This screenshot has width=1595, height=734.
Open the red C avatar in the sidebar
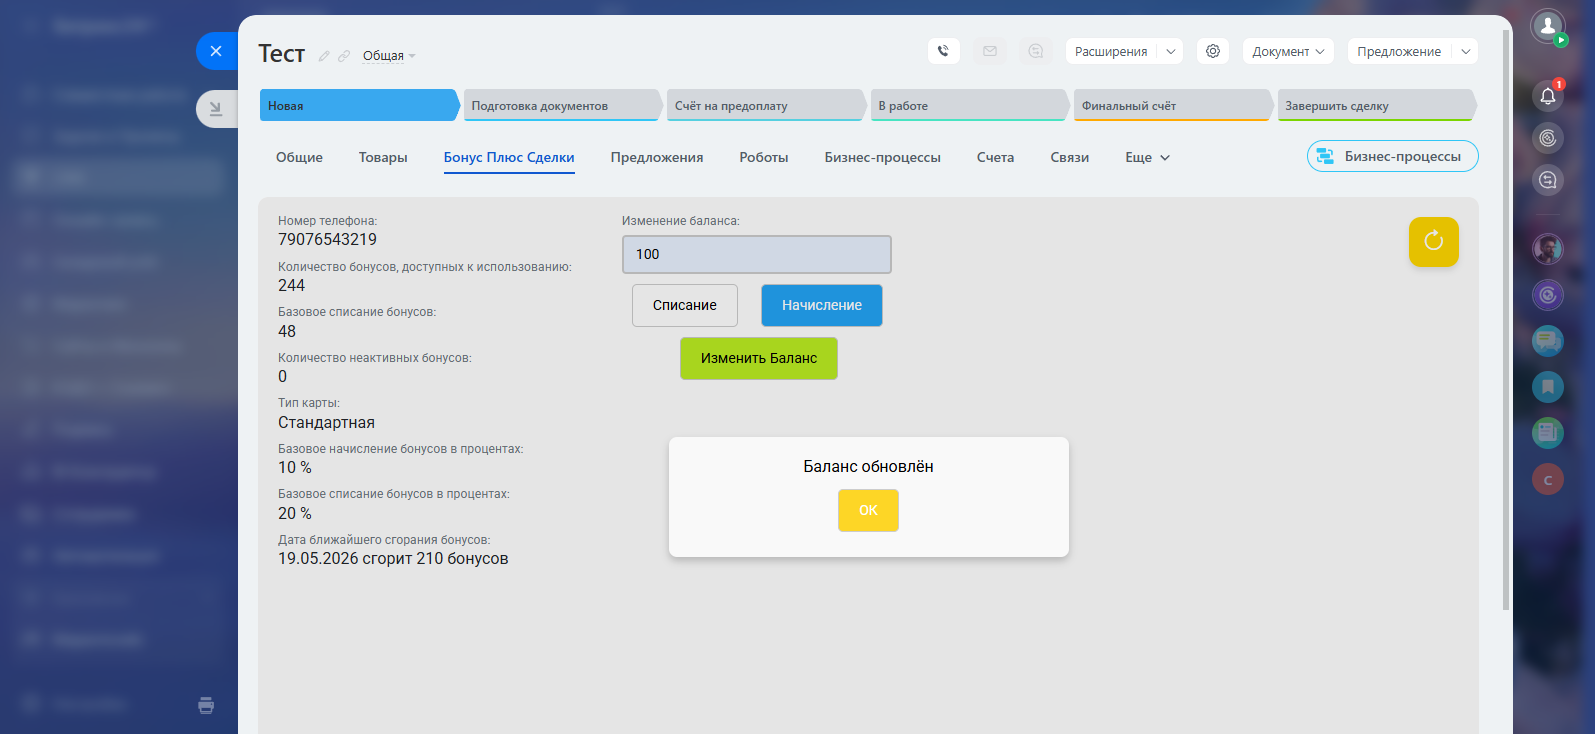1548,479
